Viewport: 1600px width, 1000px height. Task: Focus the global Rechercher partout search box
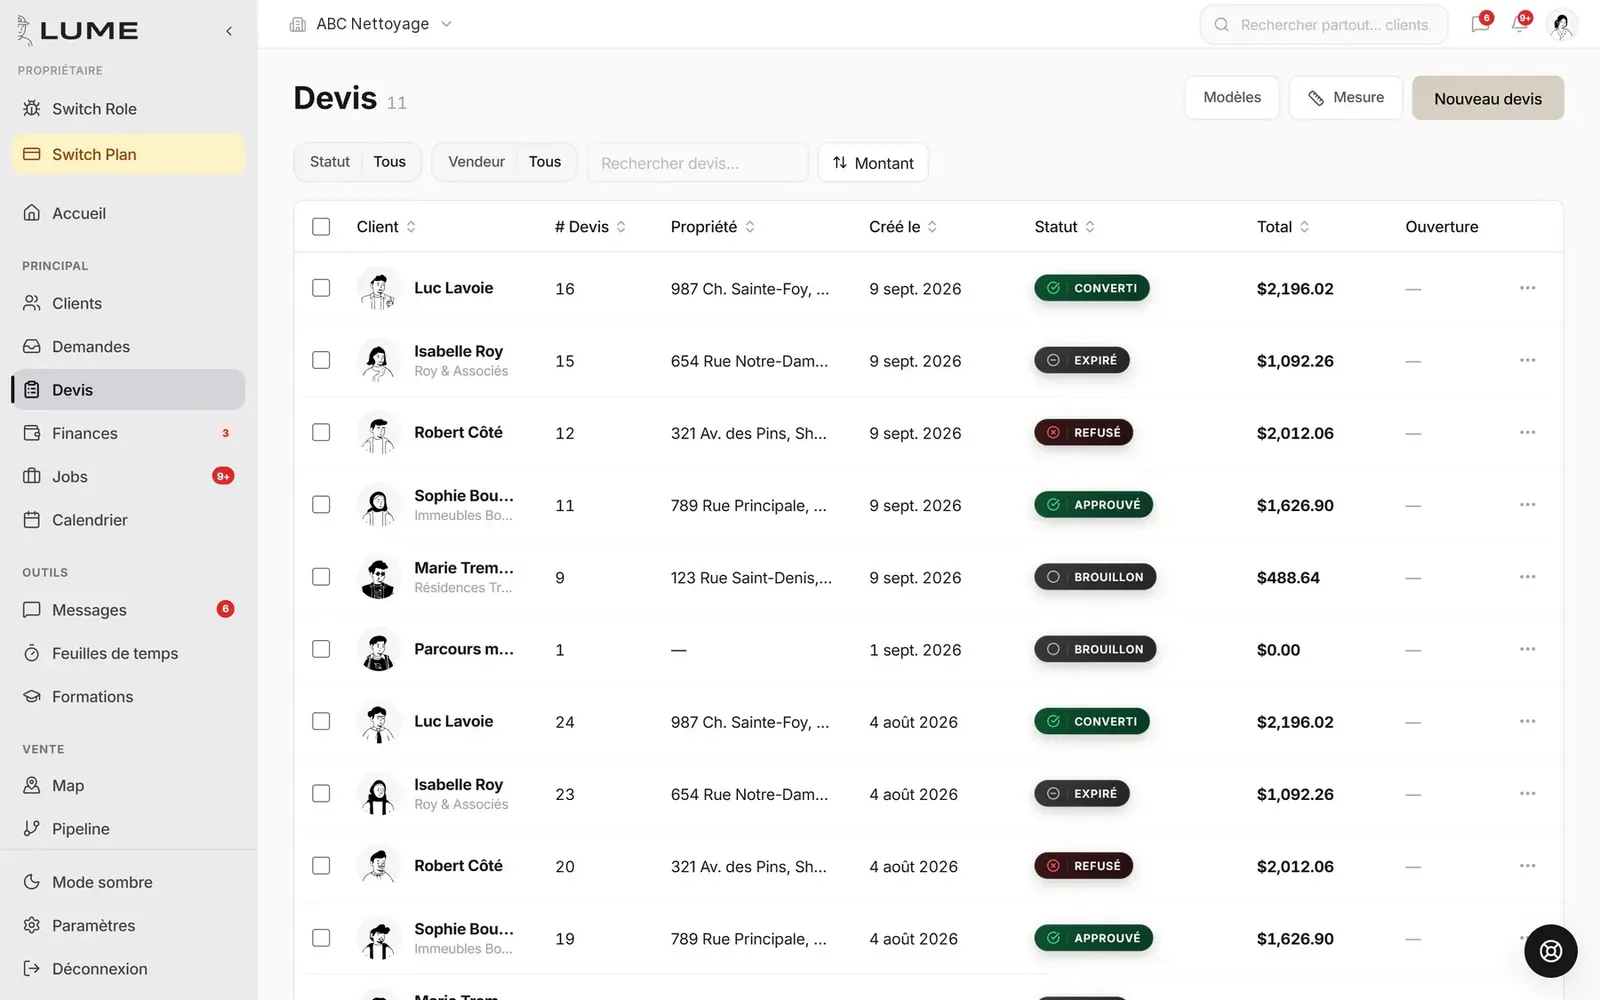point(1324,25)
